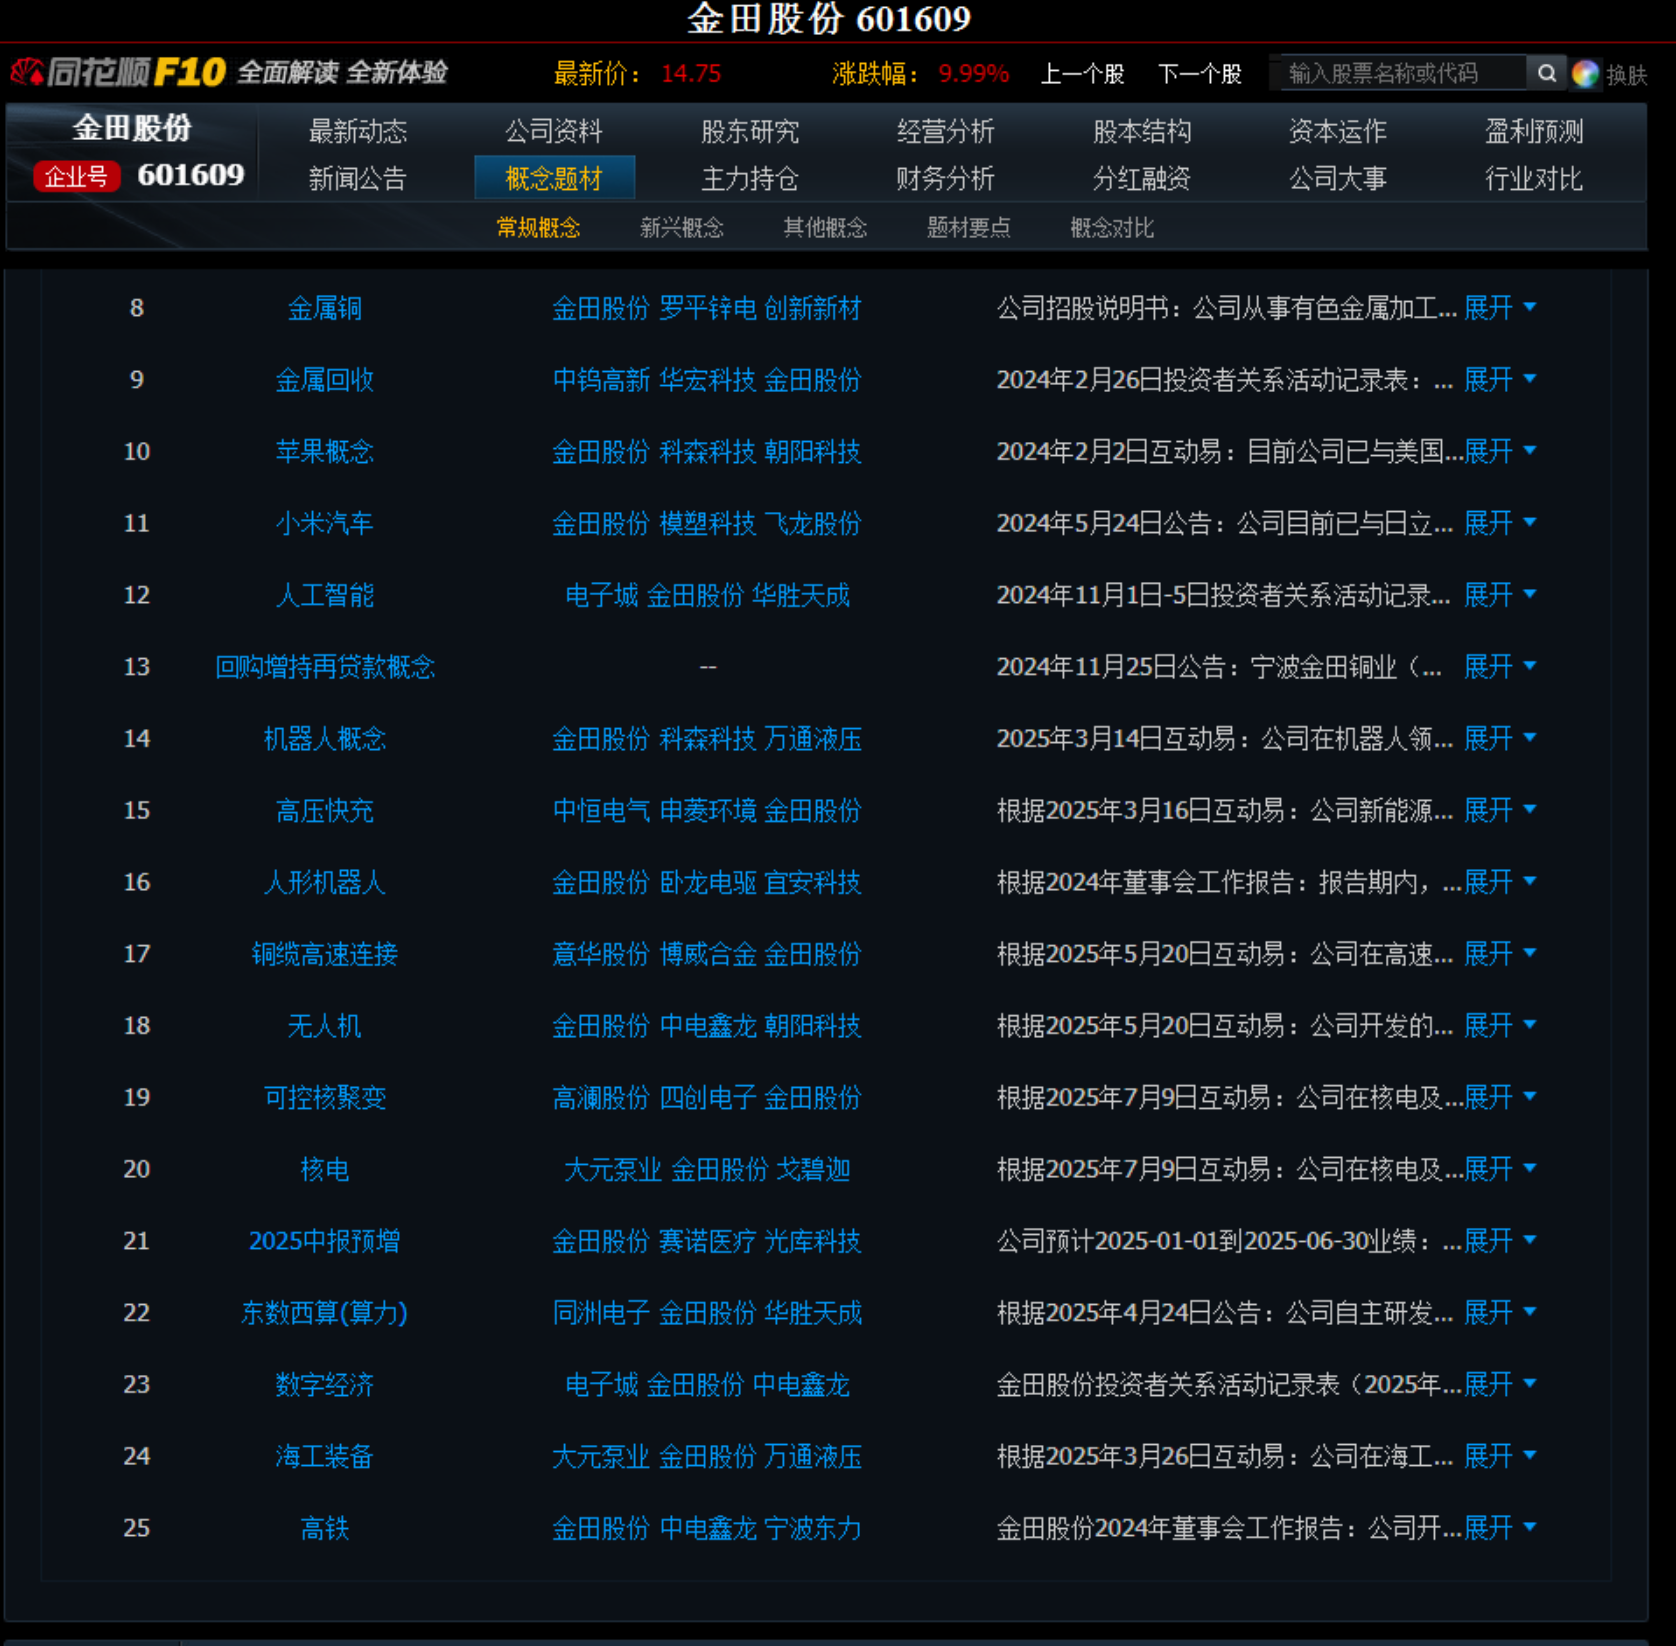Click stock link 中钨高新 in row 9

coord(602,380)
